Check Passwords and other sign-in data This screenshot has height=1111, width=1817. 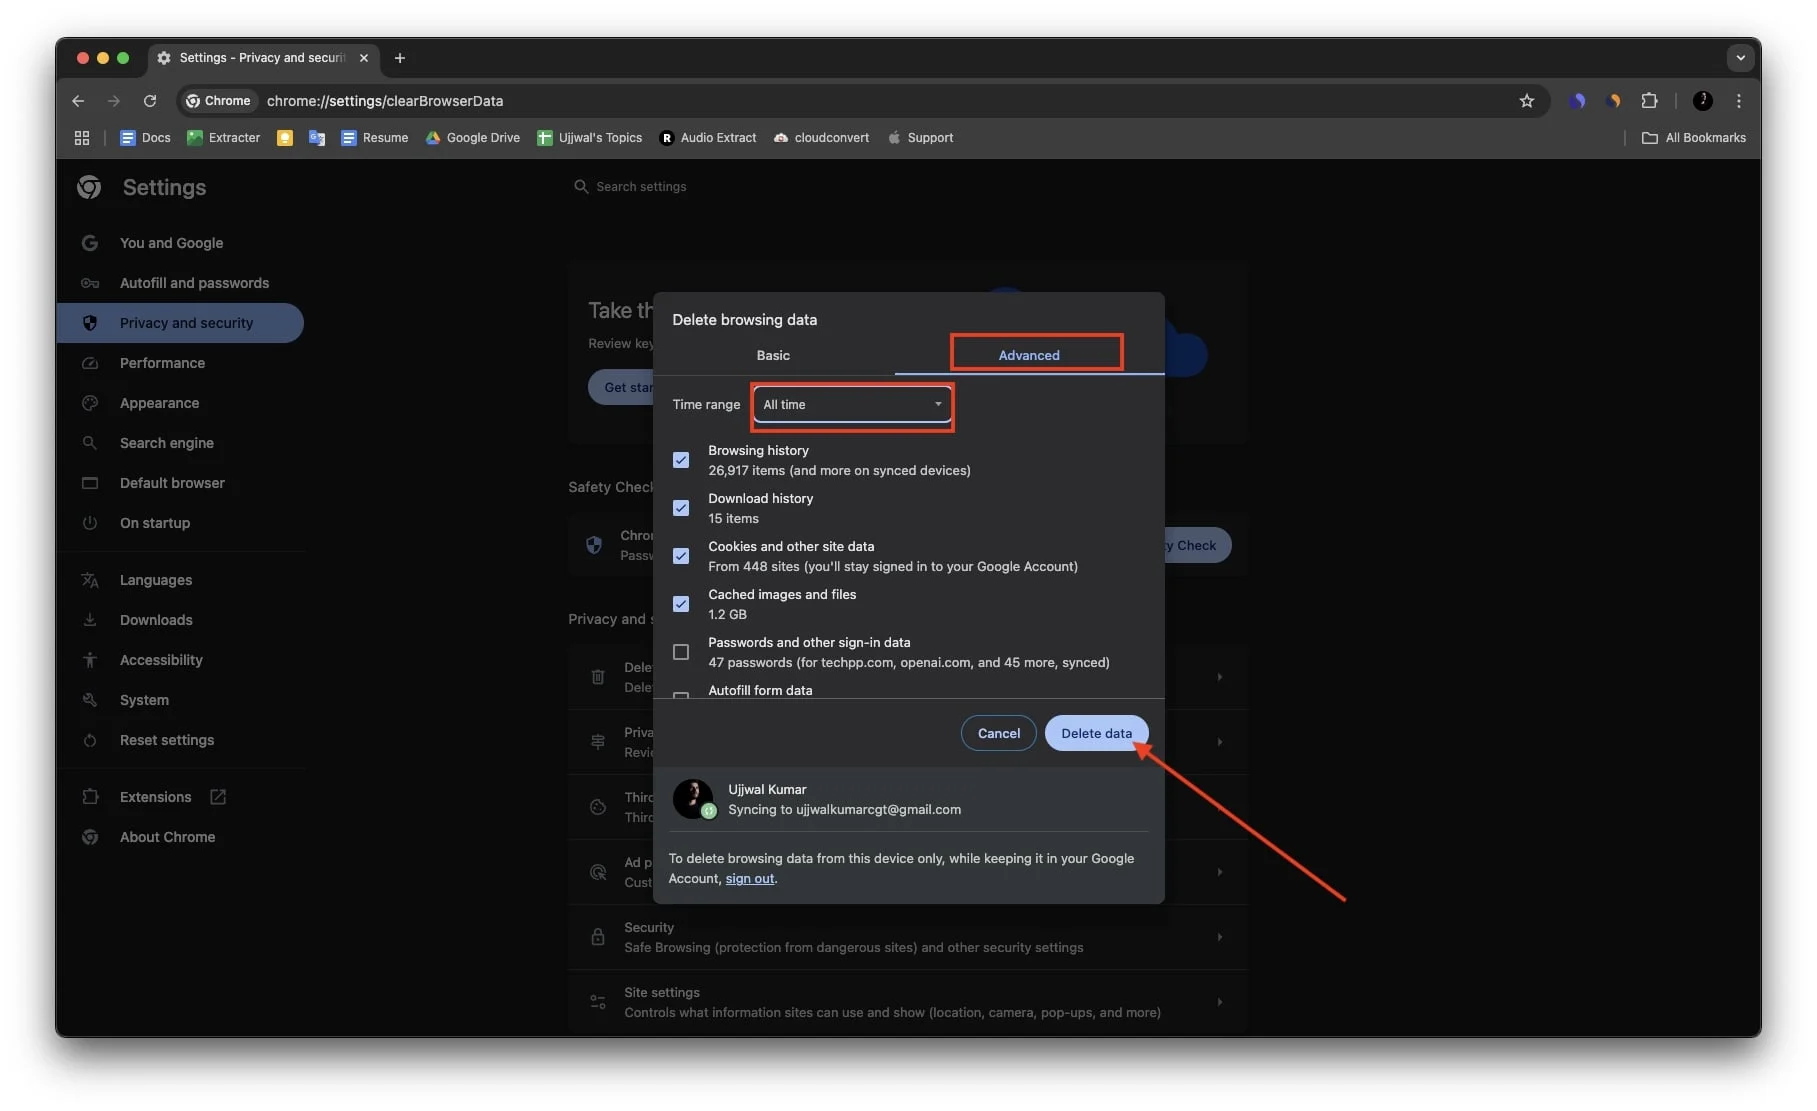[681, 652]
